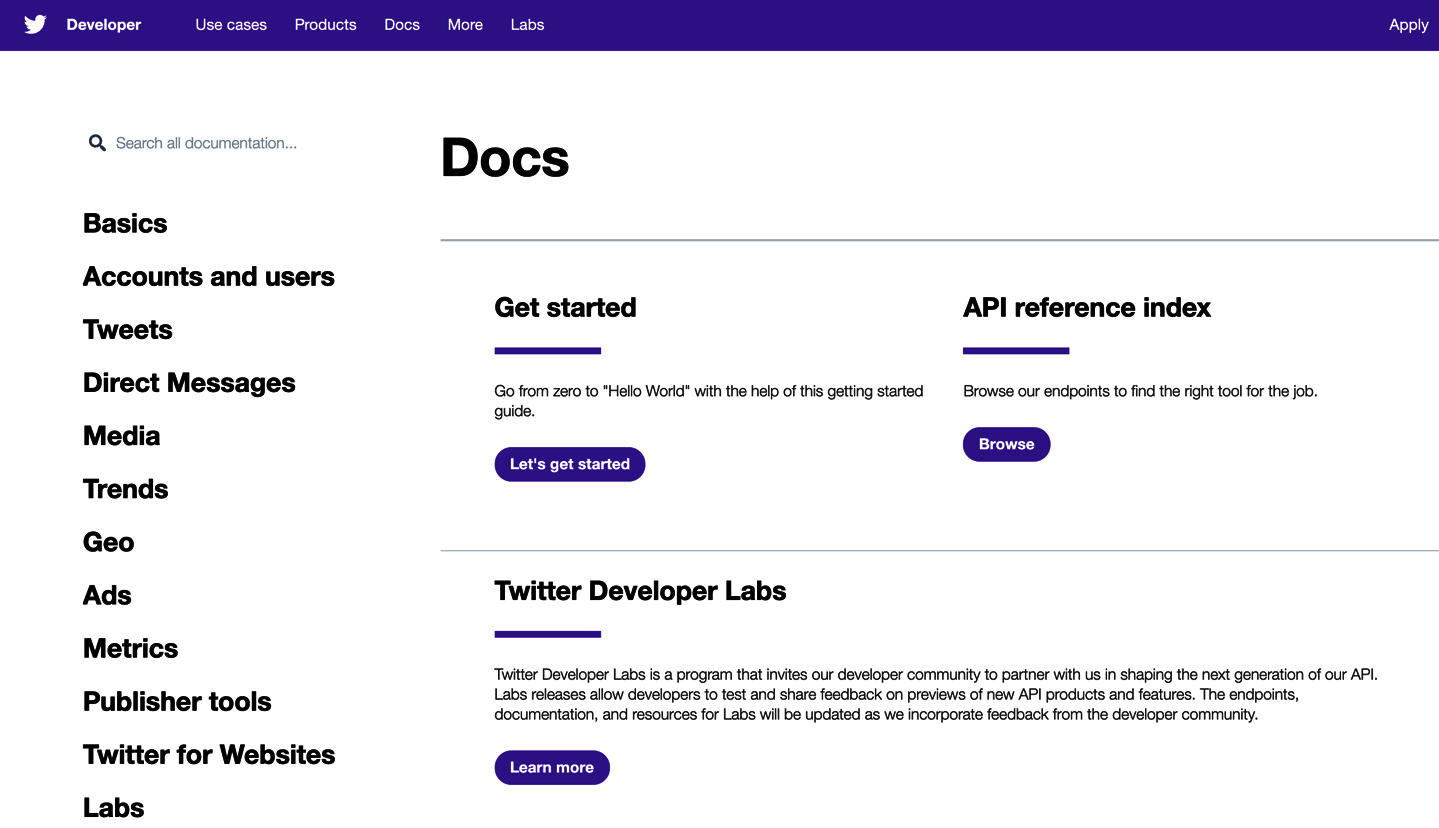Click the Docs page title
This screenshot has width=1439, height=828.
[x=505, y=158]
